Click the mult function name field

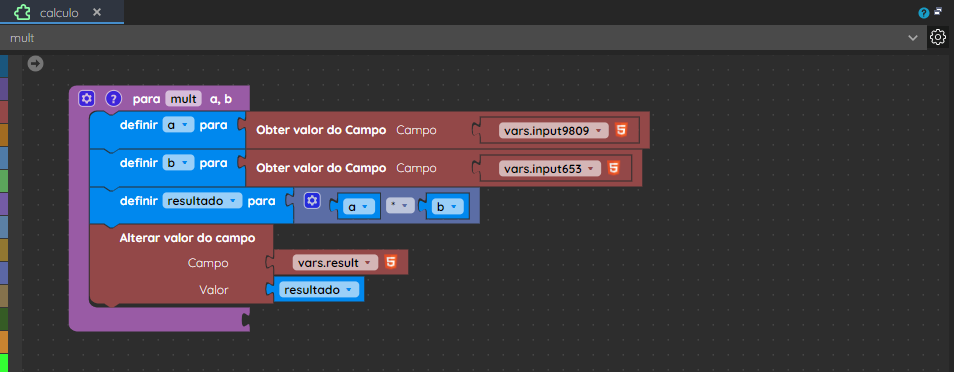point(183,99)
